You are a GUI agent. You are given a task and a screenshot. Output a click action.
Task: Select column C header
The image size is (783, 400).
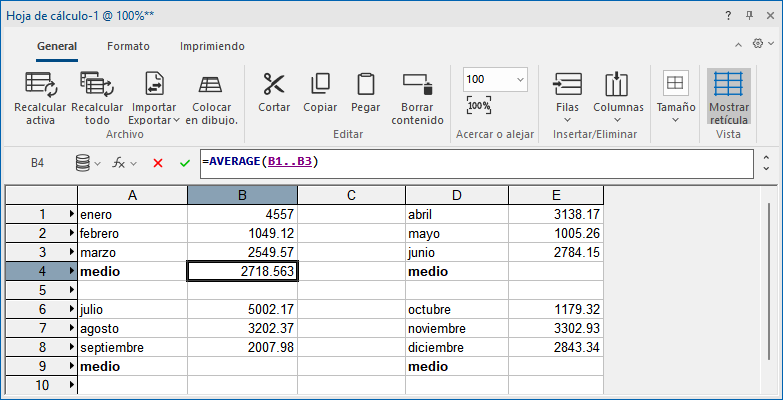tap(351, 195)
